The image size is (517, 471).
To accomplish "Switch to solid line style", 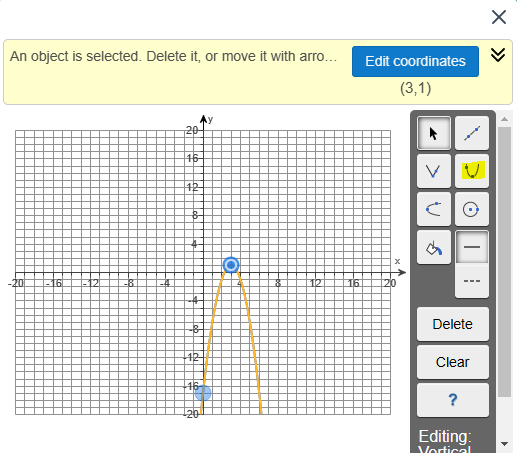I will point(472,247).
